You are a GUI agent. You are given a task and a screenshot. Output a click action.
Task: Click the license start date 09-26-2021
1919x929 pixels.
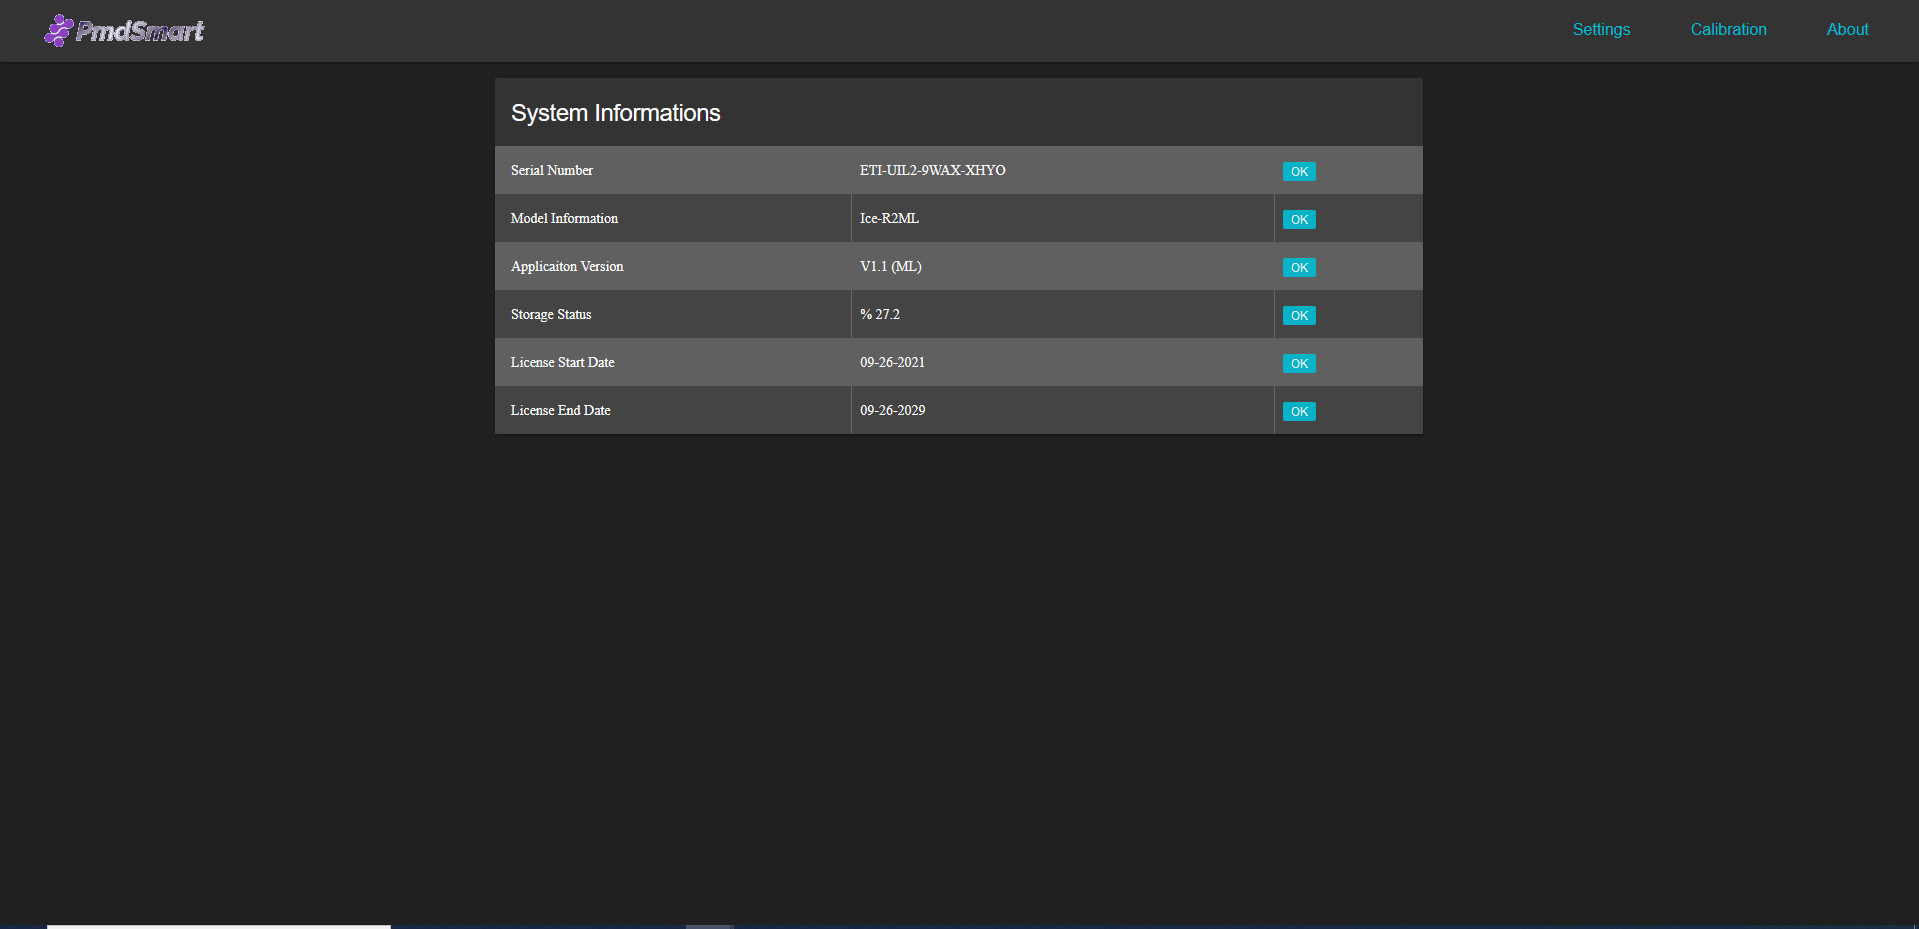[892, 362]
